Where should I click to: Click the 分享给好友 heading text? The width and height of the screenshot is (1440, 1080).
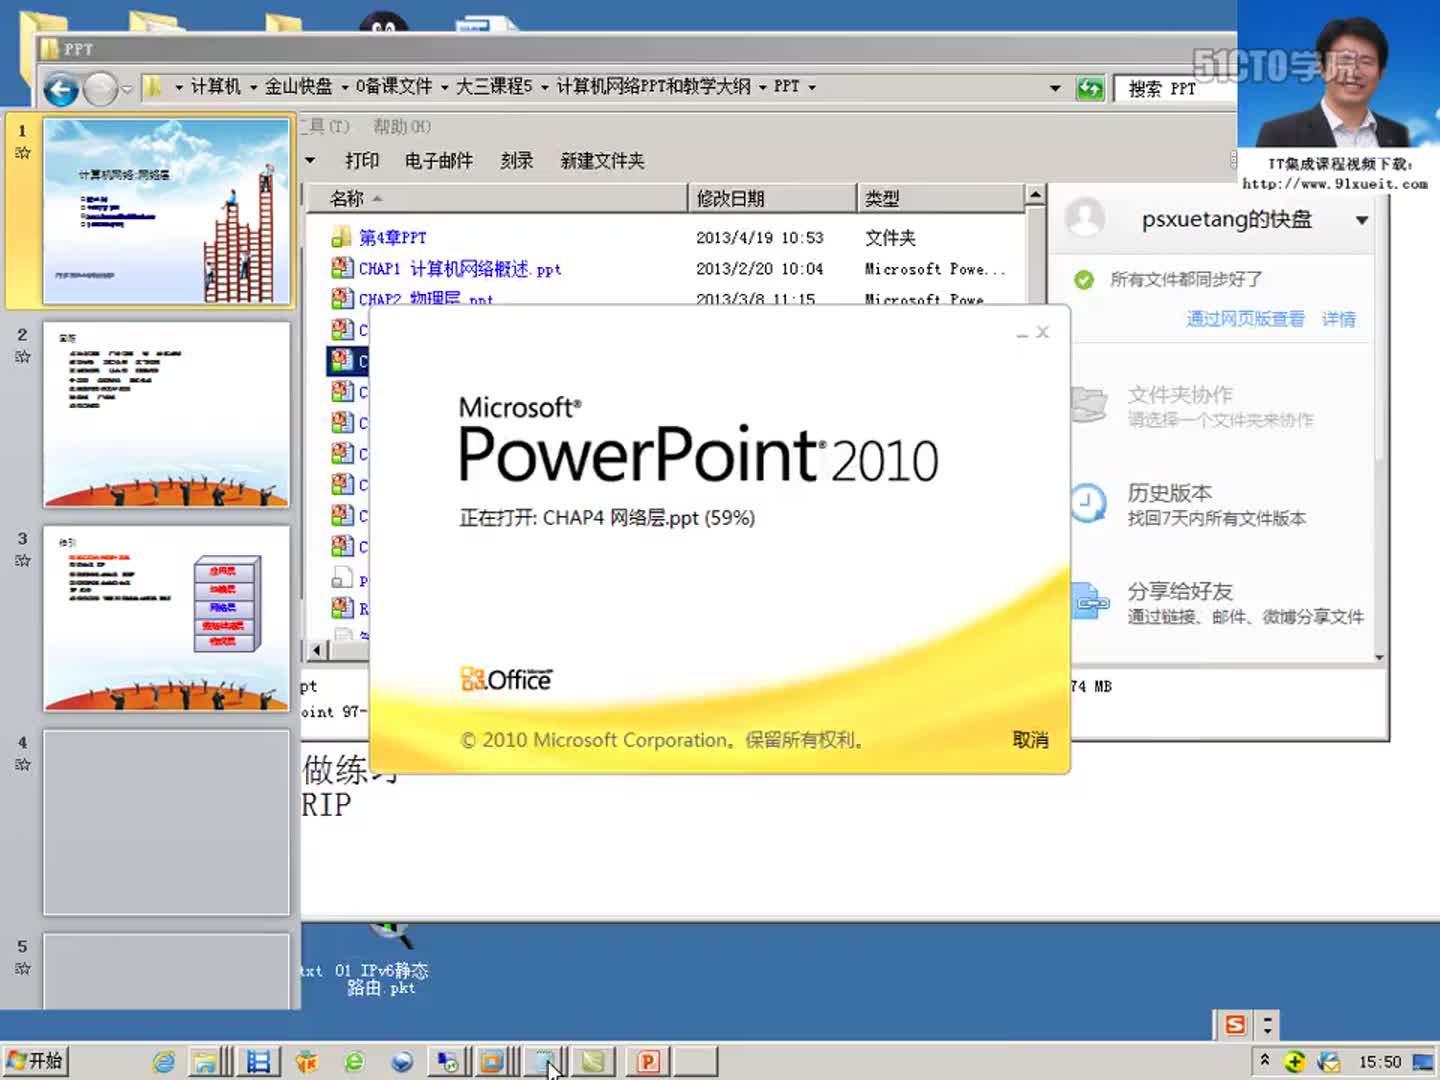tap(1180, 591)
